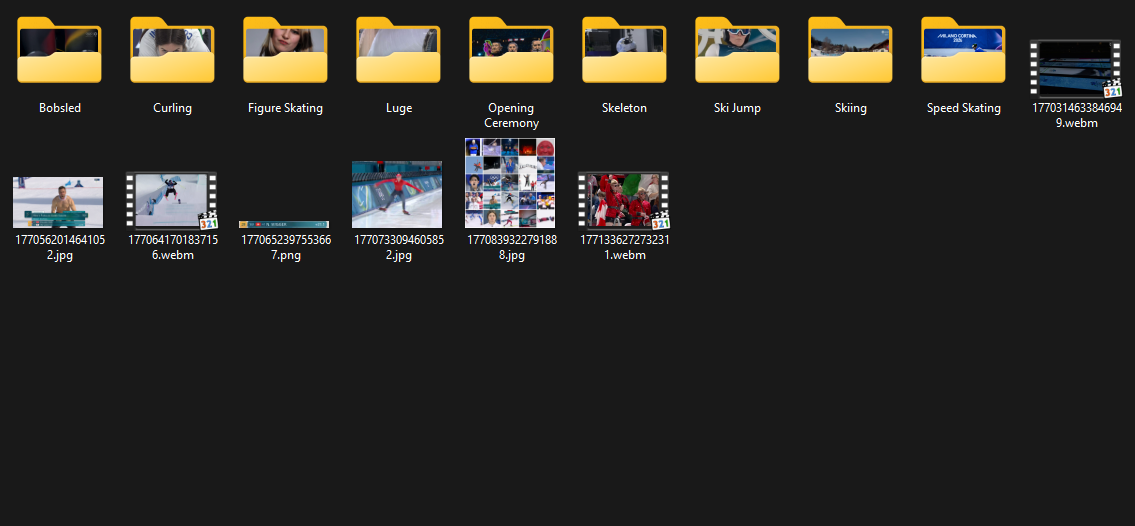This screenshot has height=526, width=1135.
Task: Click the "Bobsled" folder name label
Action: (x=59, y=108)
